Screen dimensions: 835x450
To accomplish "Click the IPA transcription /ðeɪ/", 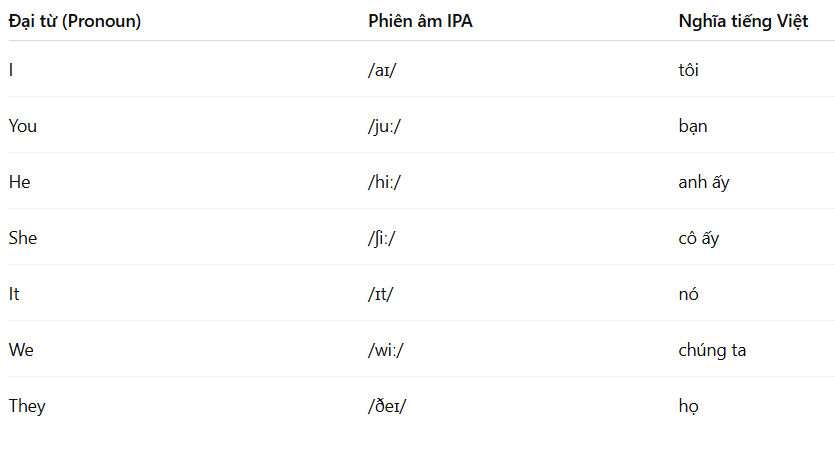I will click(387, 406).
